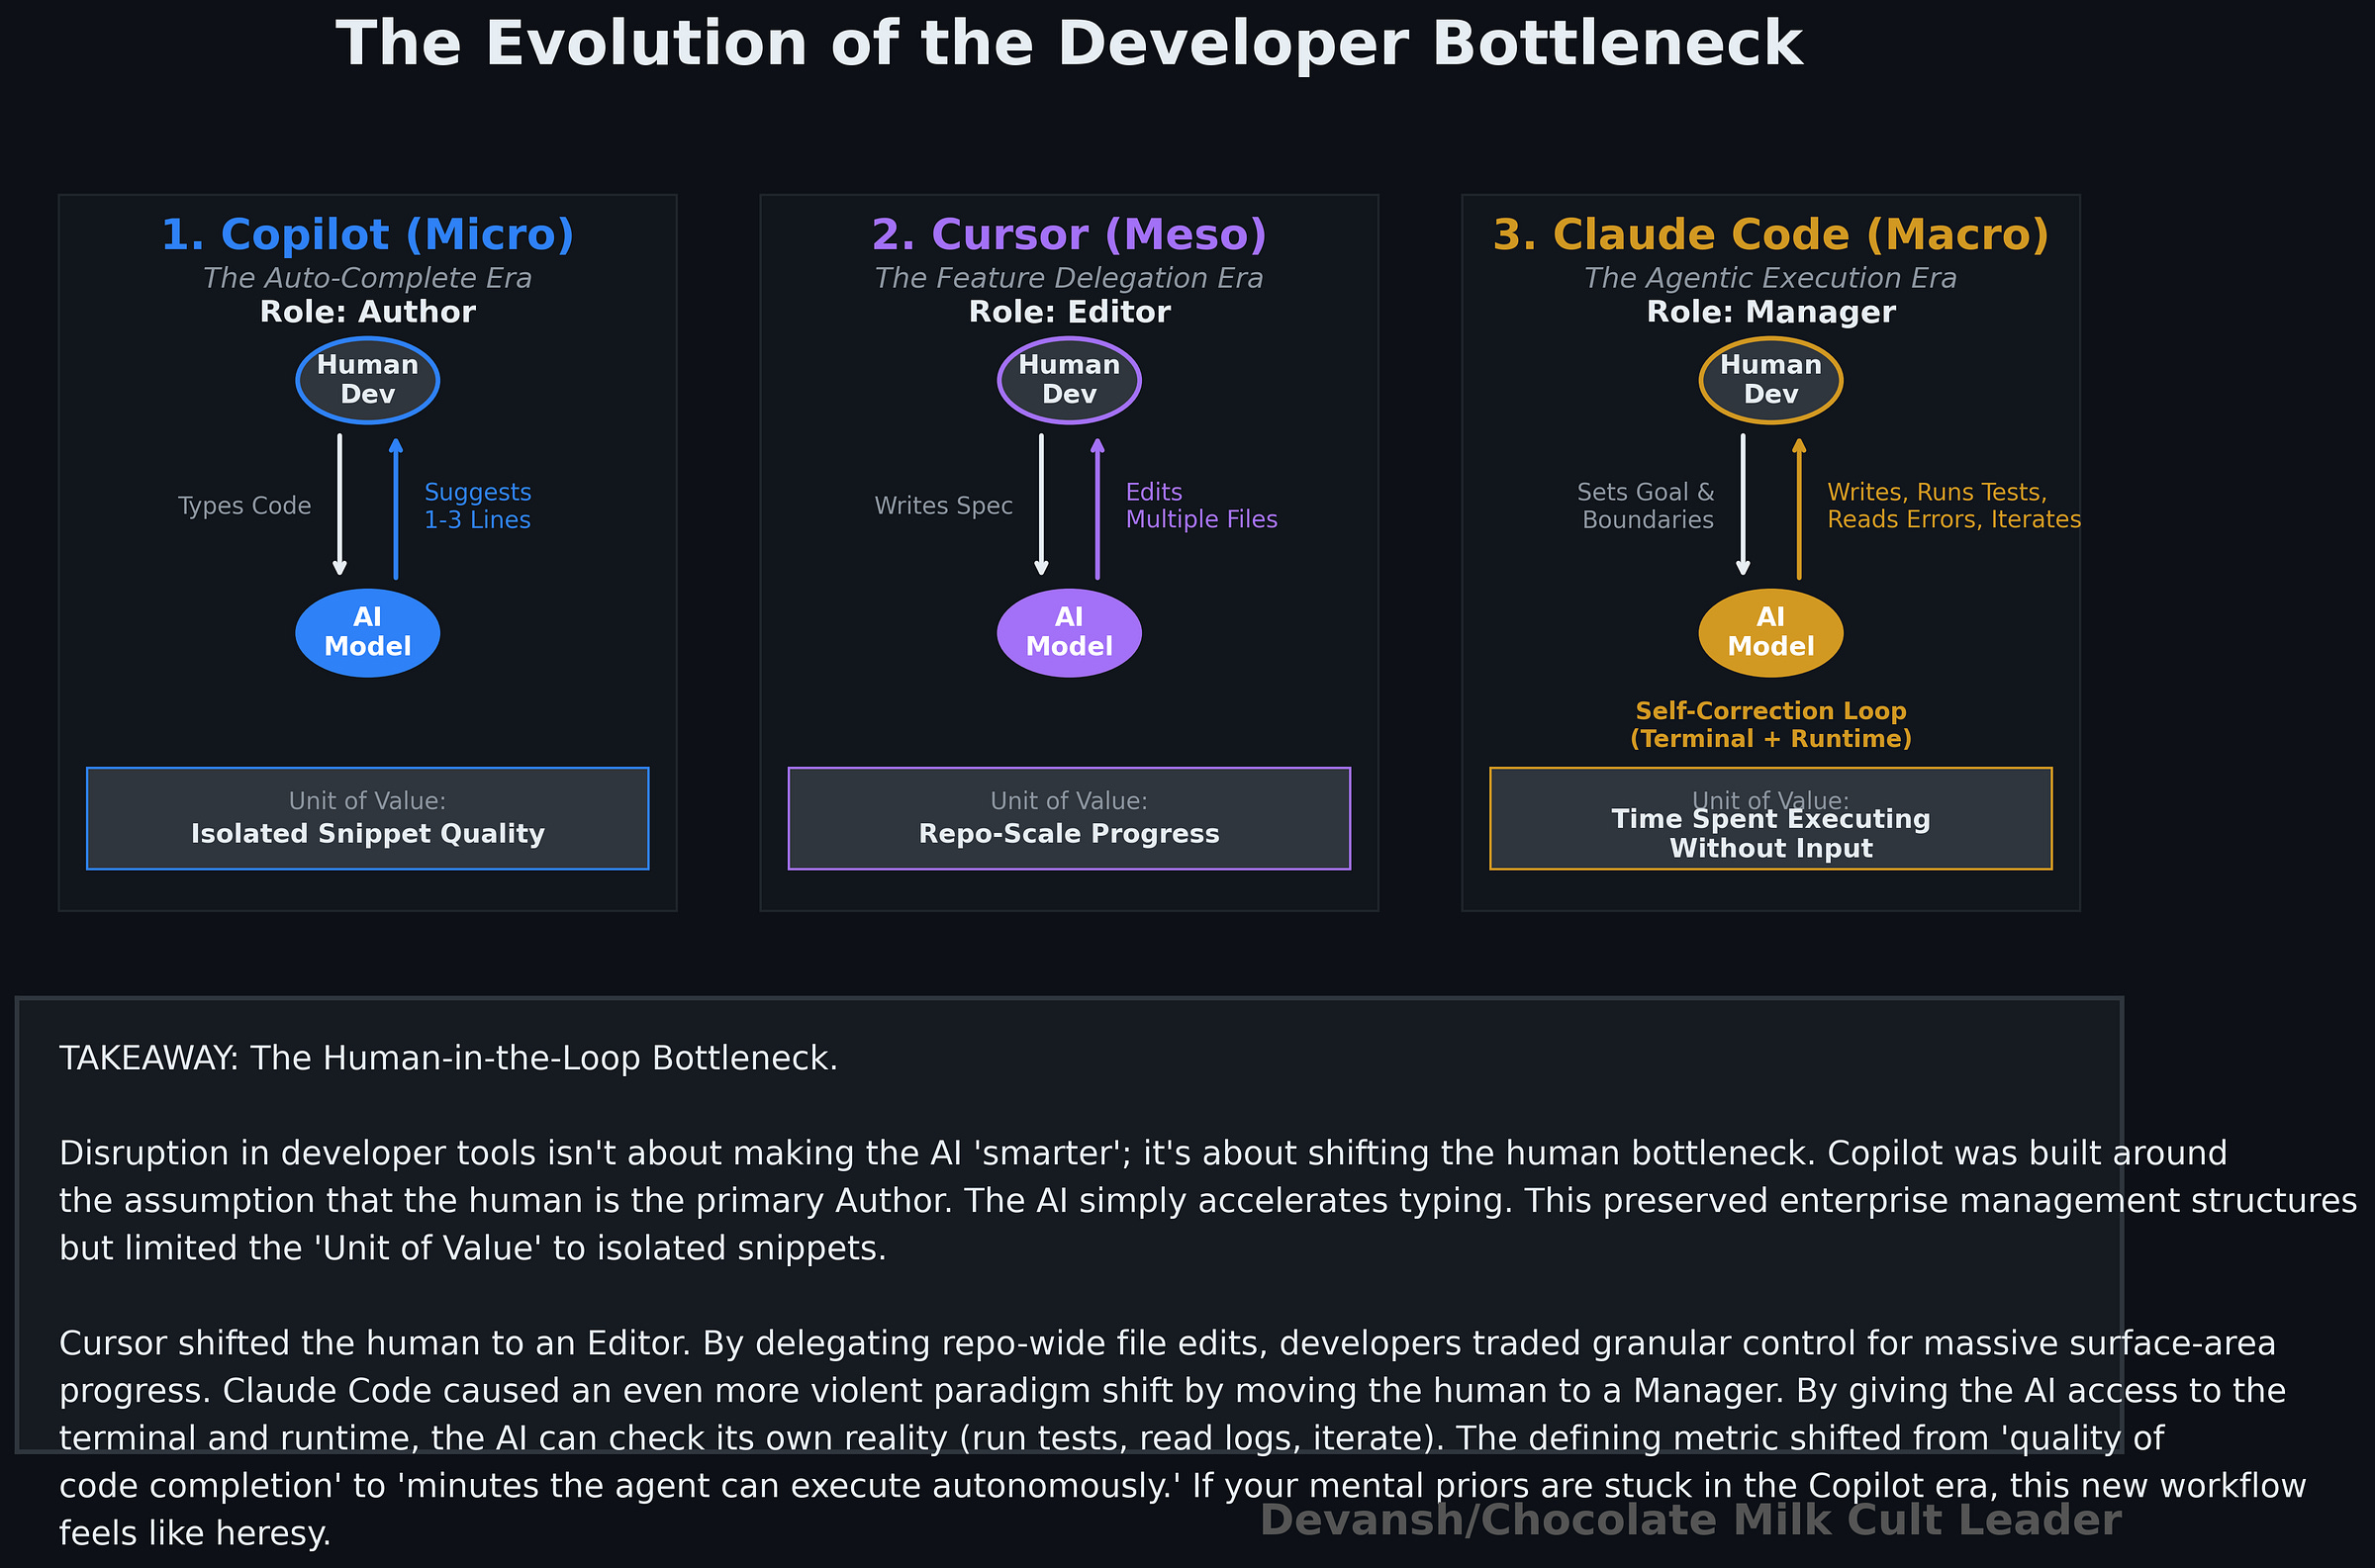Click the 'Devansh/Chocolate Milk Cult Leader' watermark
The width and height of the screenshot is (2375, 1568).
coord(1690,1520)
